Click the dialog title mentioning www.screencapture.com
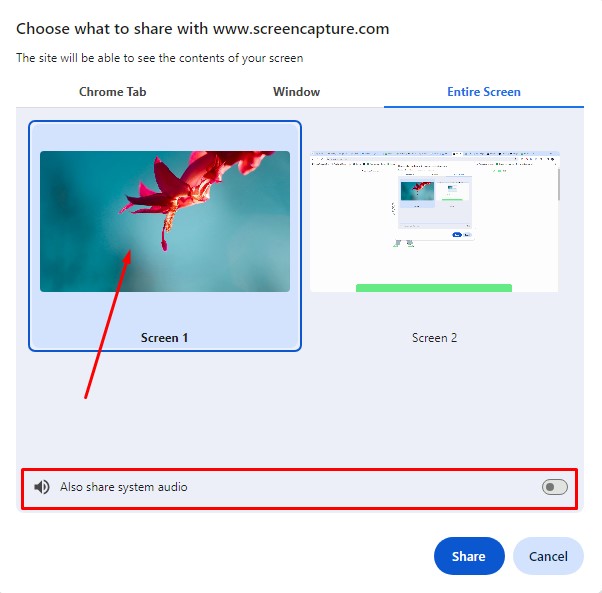Viewport: 602px width, 593px height. (x=203, y=29)
